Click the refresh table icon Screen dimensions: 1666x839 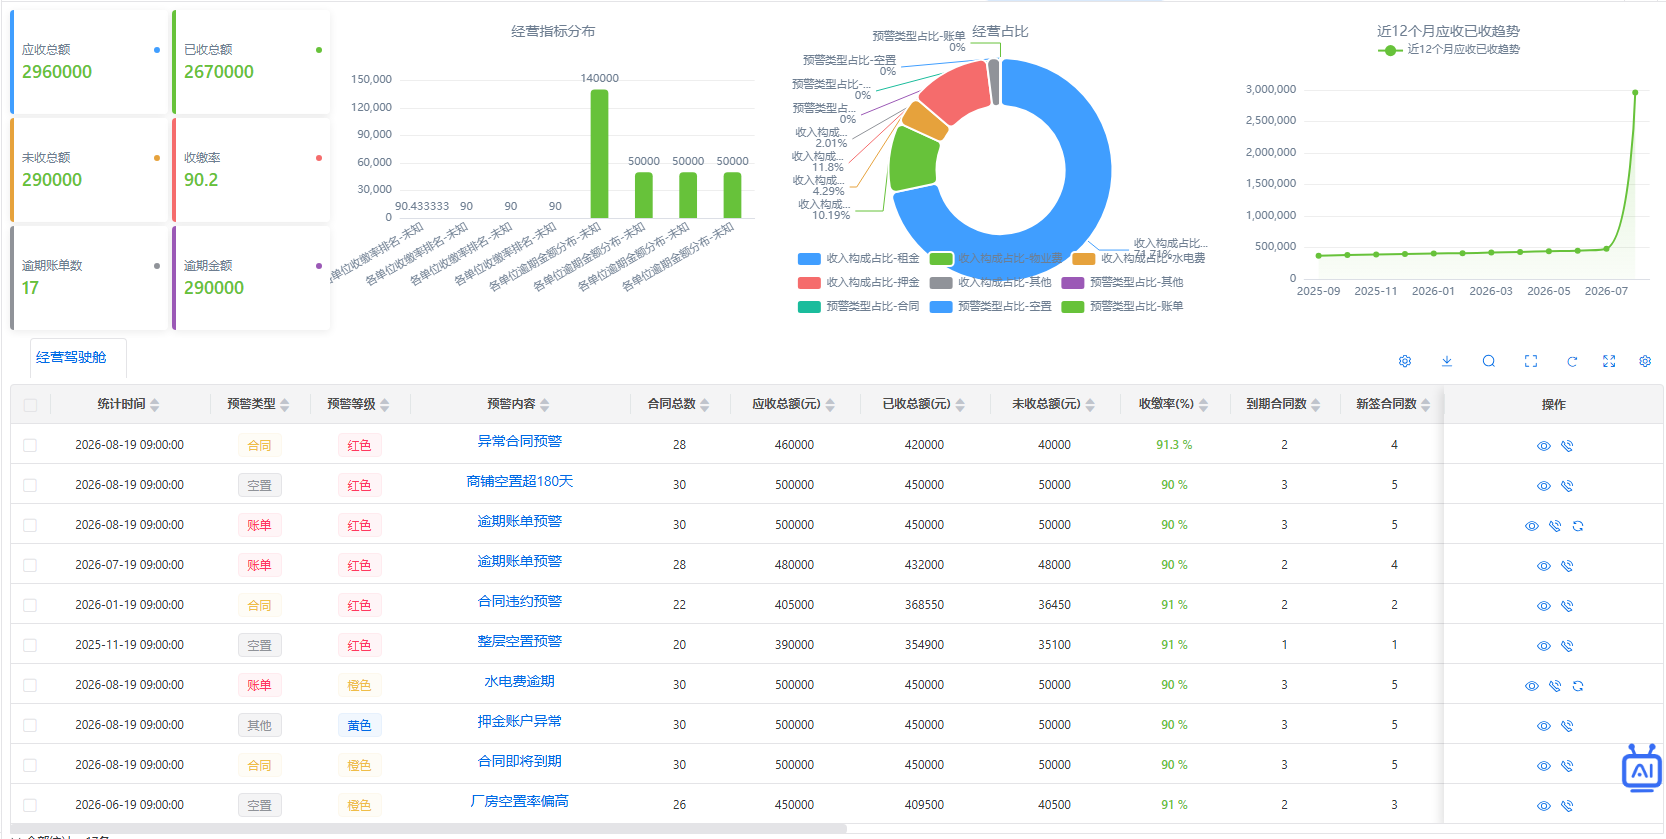1572,361
